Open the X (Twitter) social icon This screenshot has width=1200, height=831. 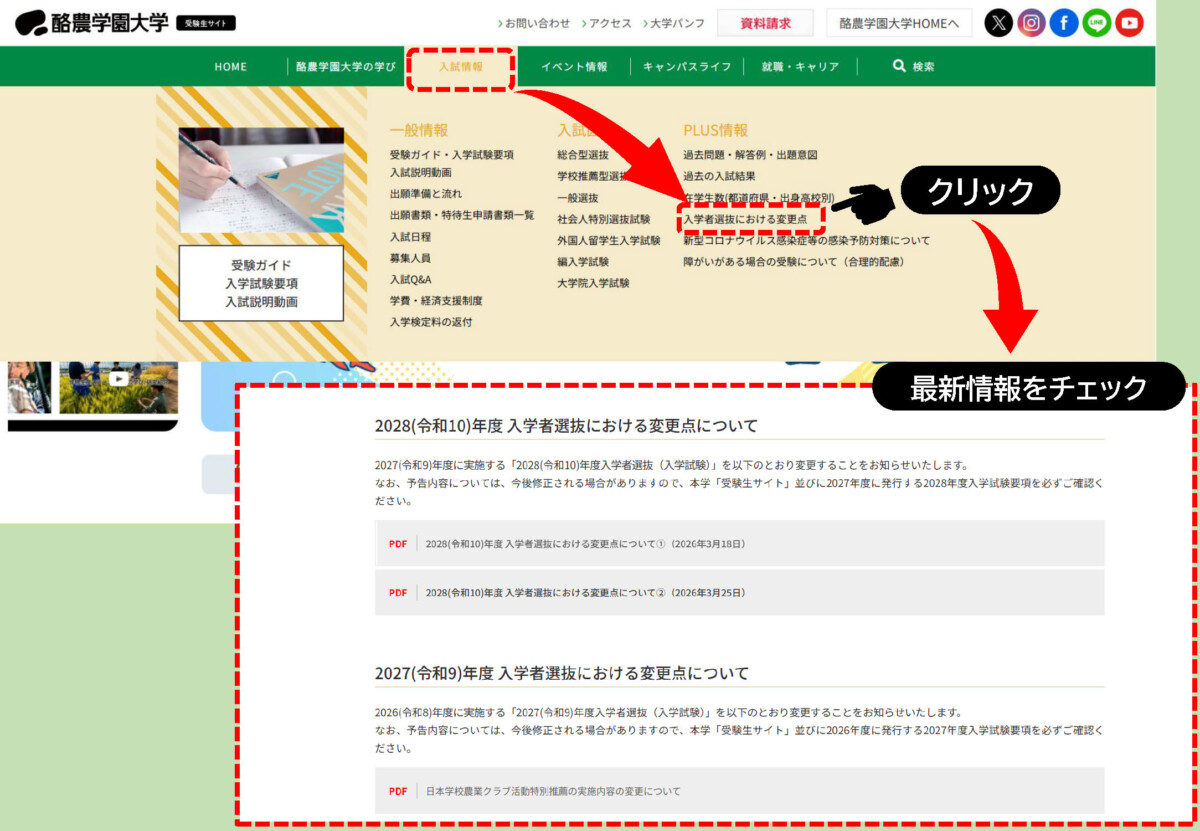pos(998,22)
